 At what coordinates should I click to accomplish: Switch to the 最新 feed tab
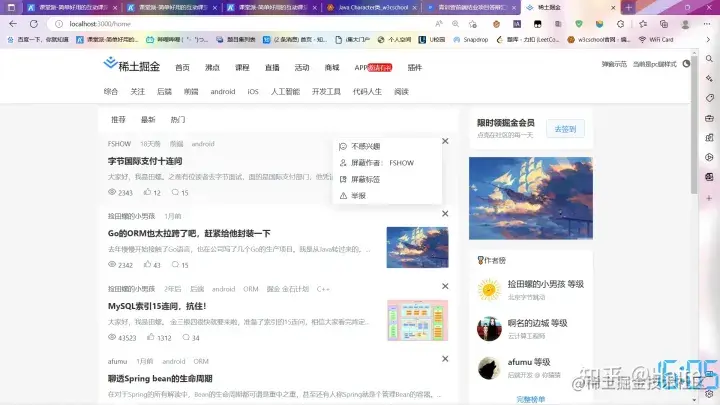tap(148, 119)
